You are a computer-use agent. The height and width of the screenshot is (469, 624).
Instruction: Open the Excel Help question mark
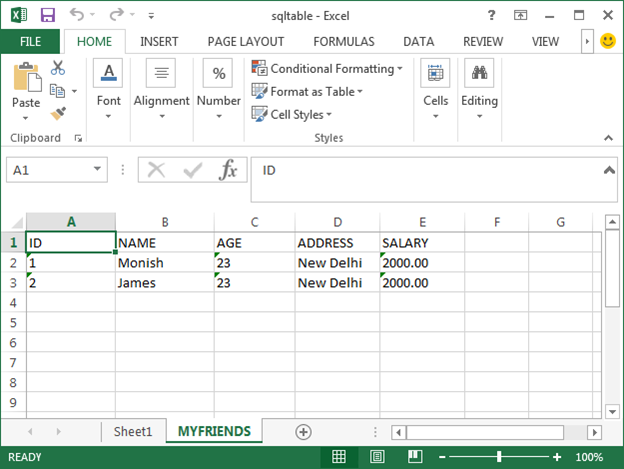point(491,15)
